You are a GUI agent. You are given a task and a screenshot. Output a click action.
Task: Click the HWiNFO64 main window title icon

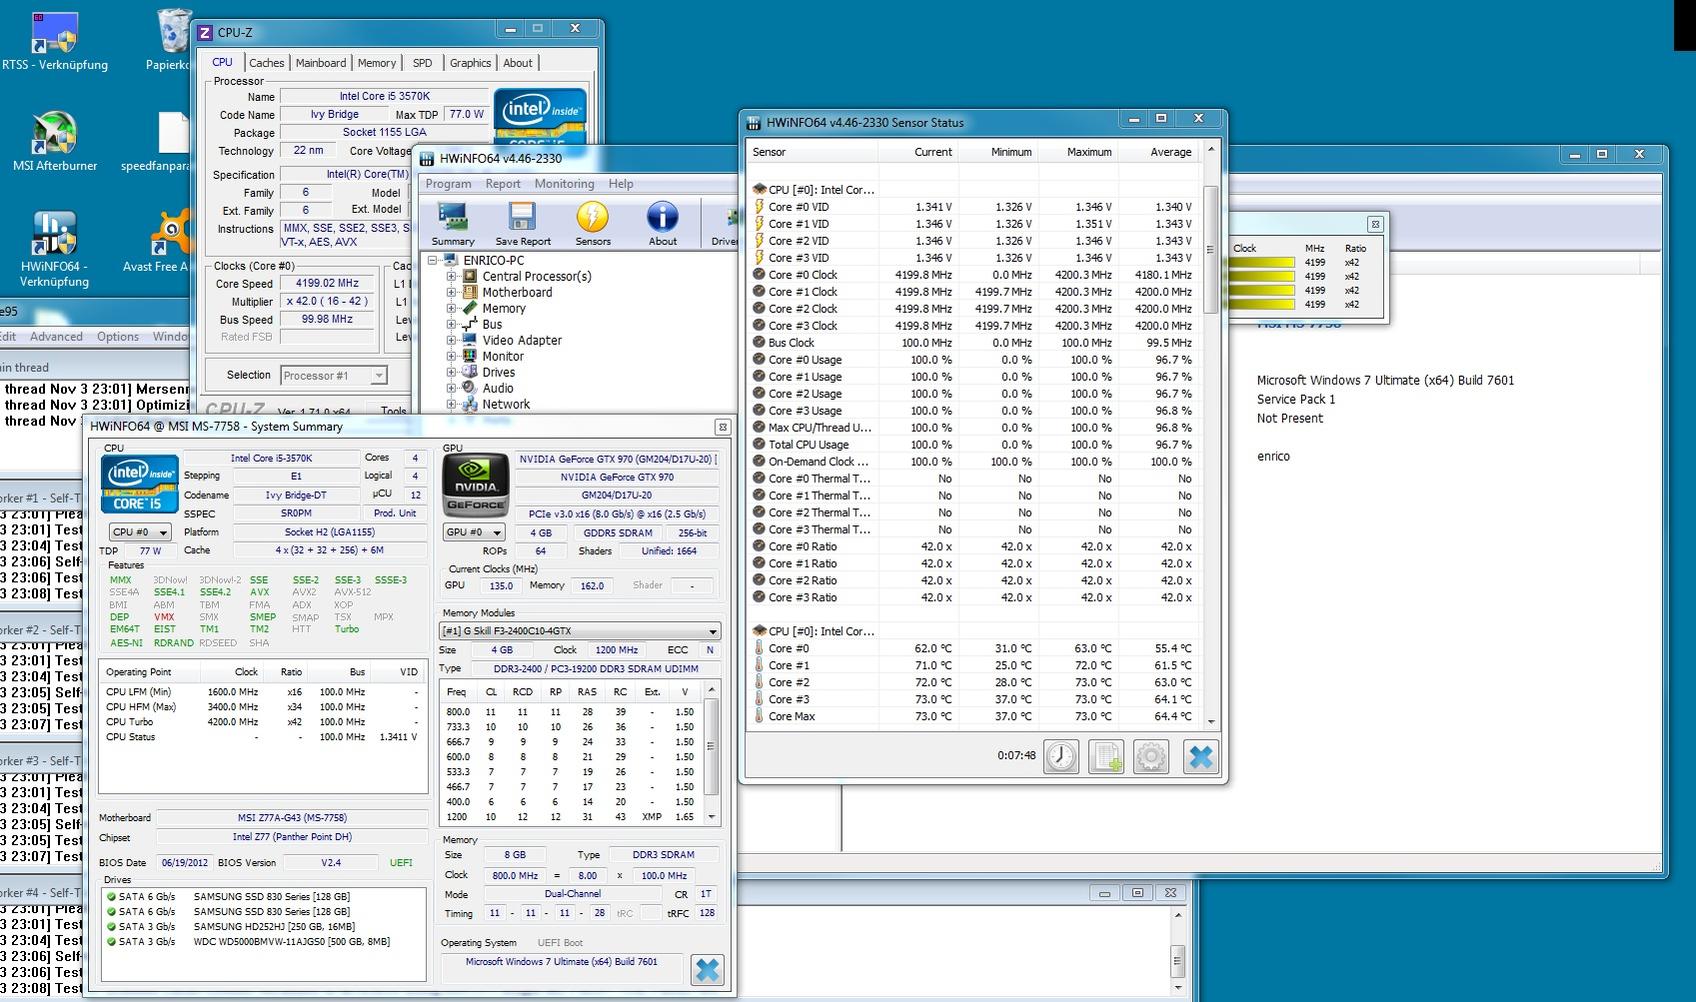[427, 158]
